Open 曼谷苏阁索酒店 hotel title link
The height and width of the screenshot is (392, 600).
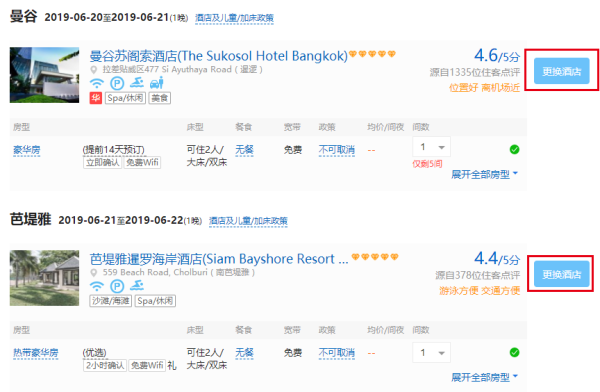[218, 56]
